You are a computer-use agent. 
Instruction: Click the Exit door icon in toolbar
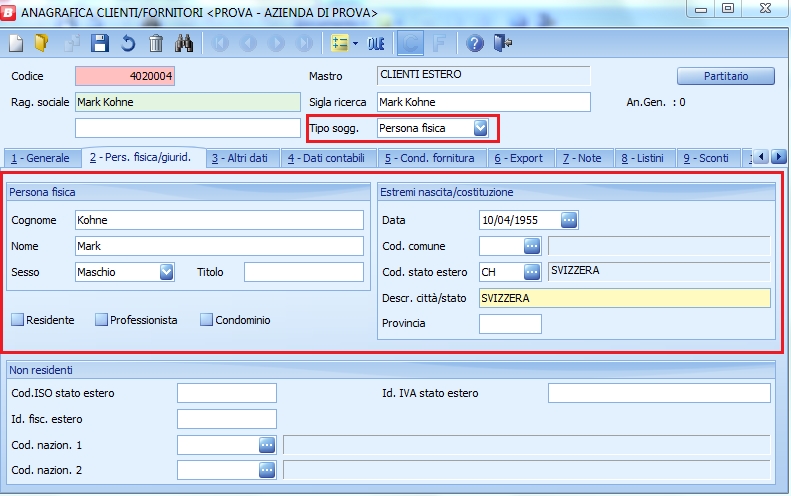(x=503, y=43)
